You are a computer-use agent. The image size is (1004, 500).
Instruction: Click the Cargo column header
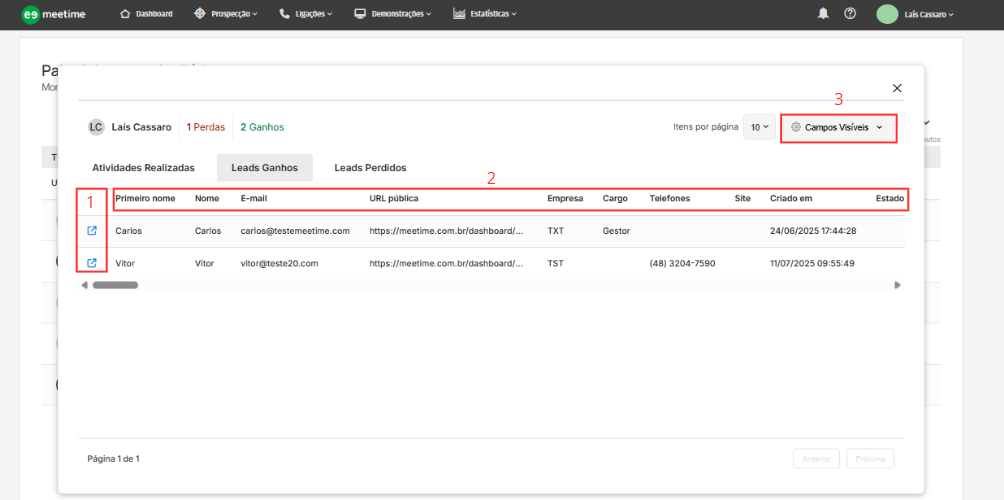click(x=615, y=198)
